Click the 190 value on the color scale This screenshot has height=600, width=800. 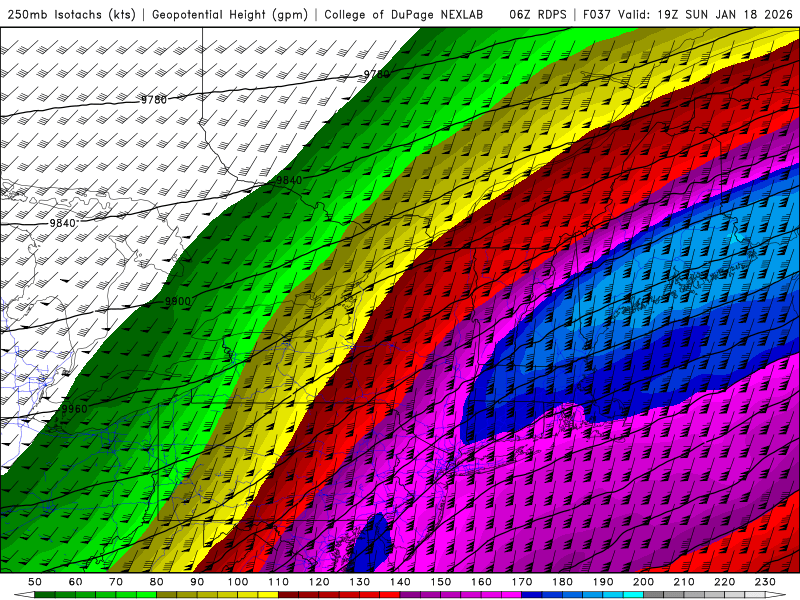pos(603,582)
